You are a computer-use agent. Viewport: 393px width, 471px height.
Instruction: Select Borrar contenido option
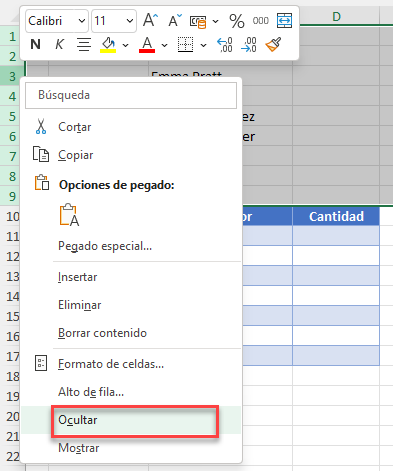click(131, 333)
